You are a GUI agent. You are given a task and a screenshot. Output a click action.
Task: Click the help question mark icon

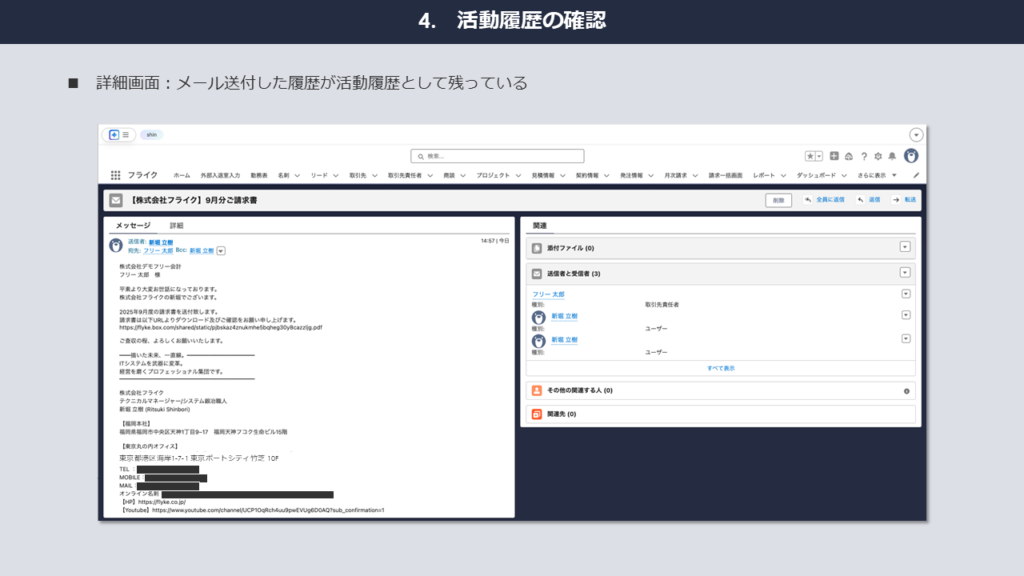click(x=863, y=156)
